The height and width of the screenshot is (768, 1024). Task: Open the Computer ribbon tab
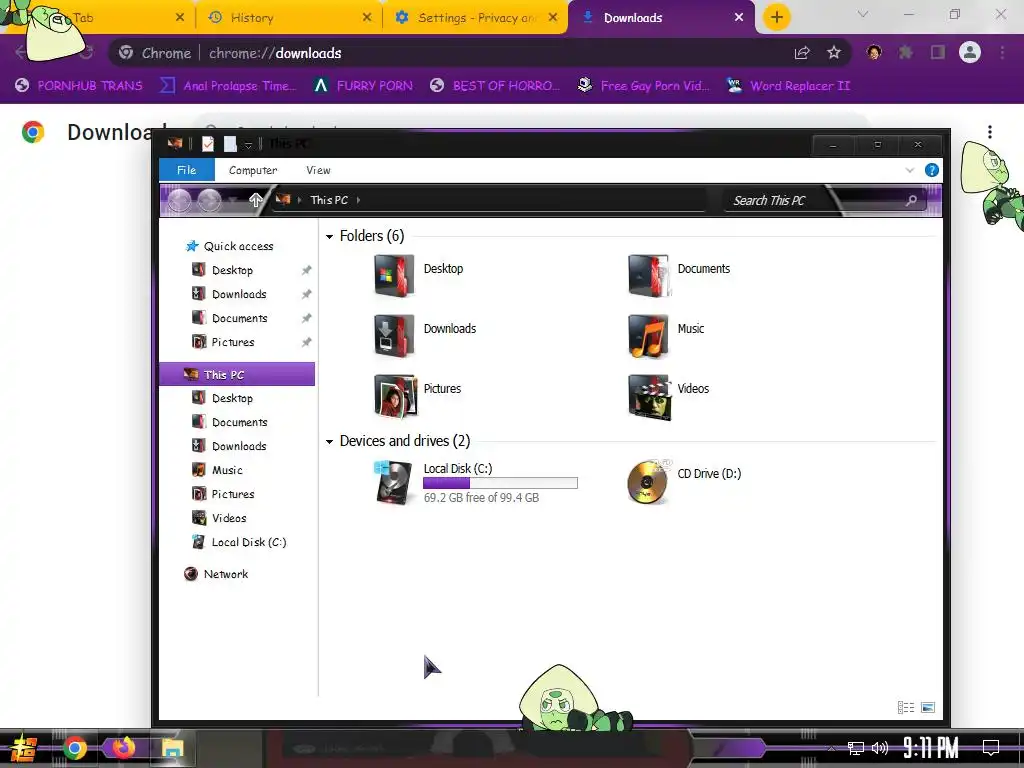coord(253,170)
